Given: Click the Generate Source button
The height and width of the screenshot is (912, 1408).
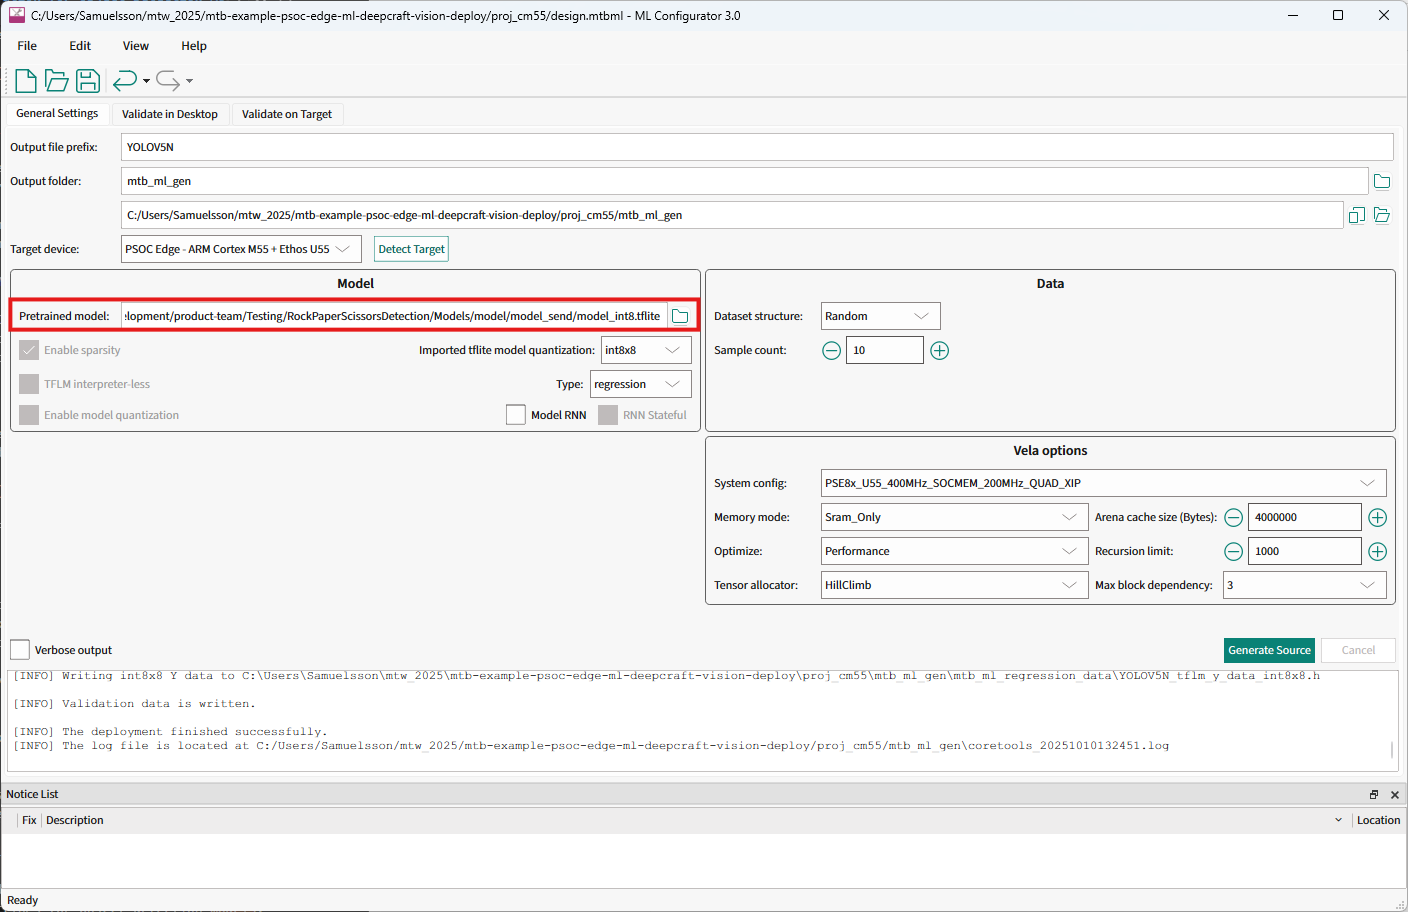Looking at the screenshot, I should coord(1269,650).
